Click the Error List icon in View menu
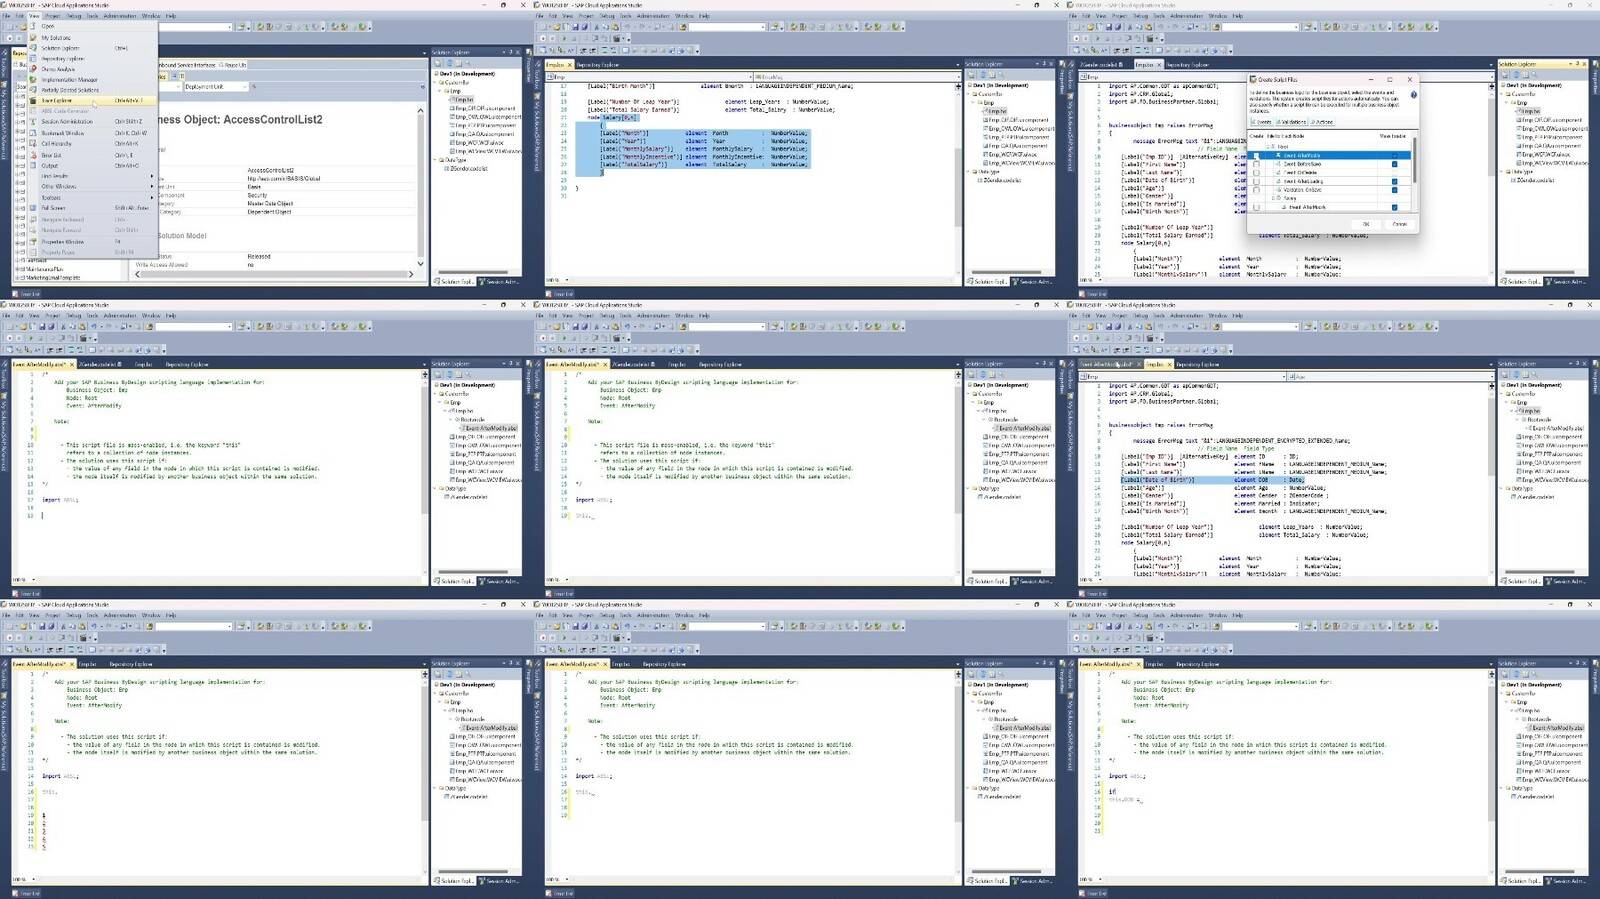The height and width of the screenshot is (899, 1600). click(x=33, y=155)
